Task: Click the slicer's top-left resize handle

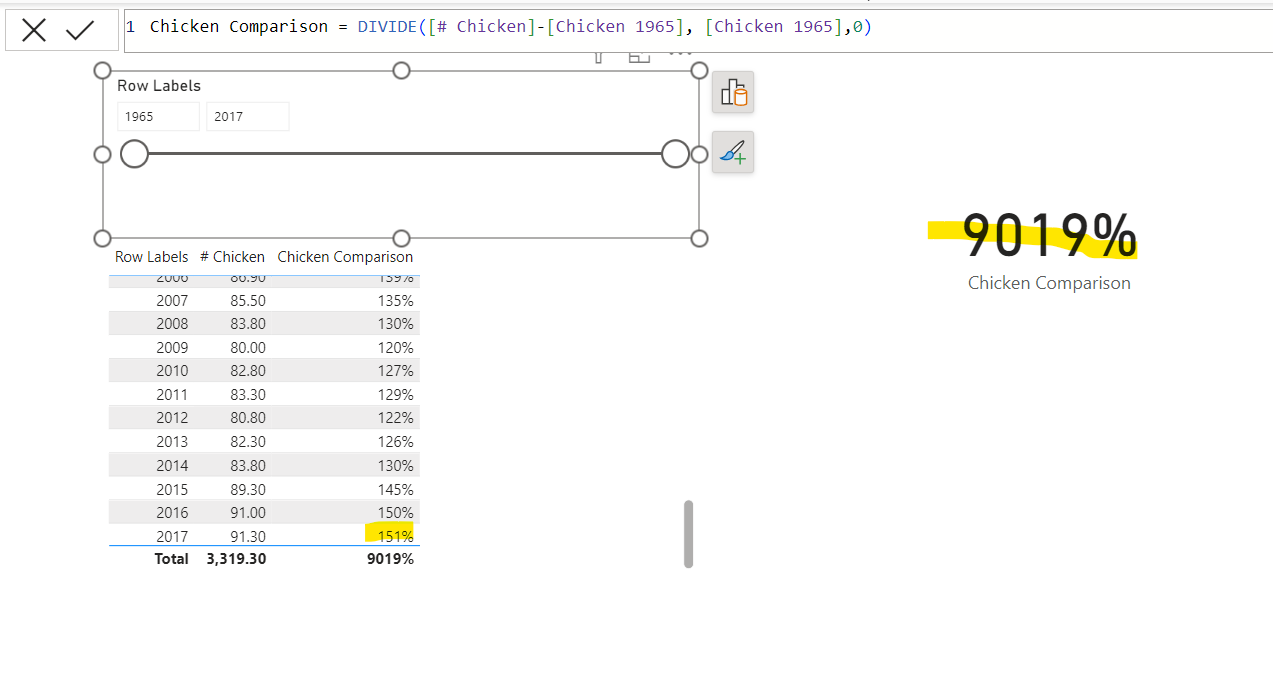Action: (x=102, y=70)
